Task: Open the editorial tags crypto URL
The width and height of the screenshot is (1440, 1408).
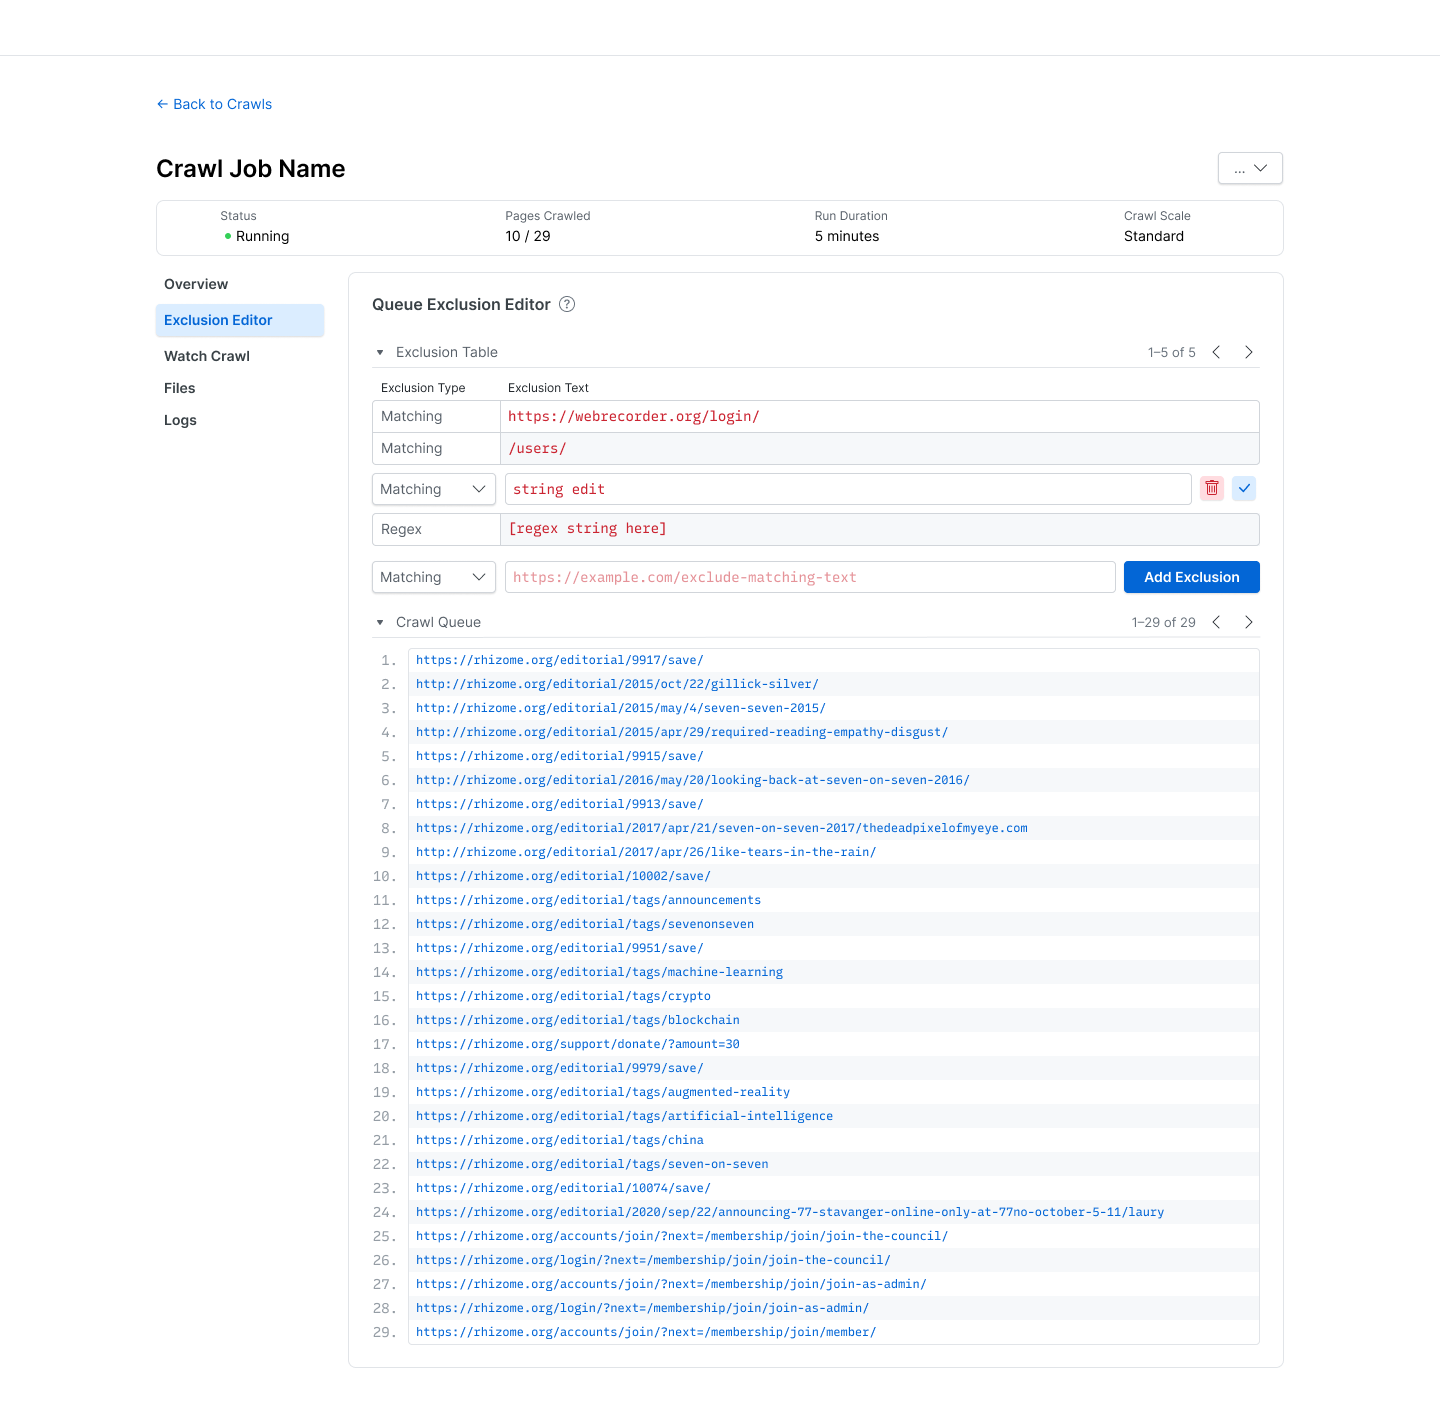Action: 563,996
